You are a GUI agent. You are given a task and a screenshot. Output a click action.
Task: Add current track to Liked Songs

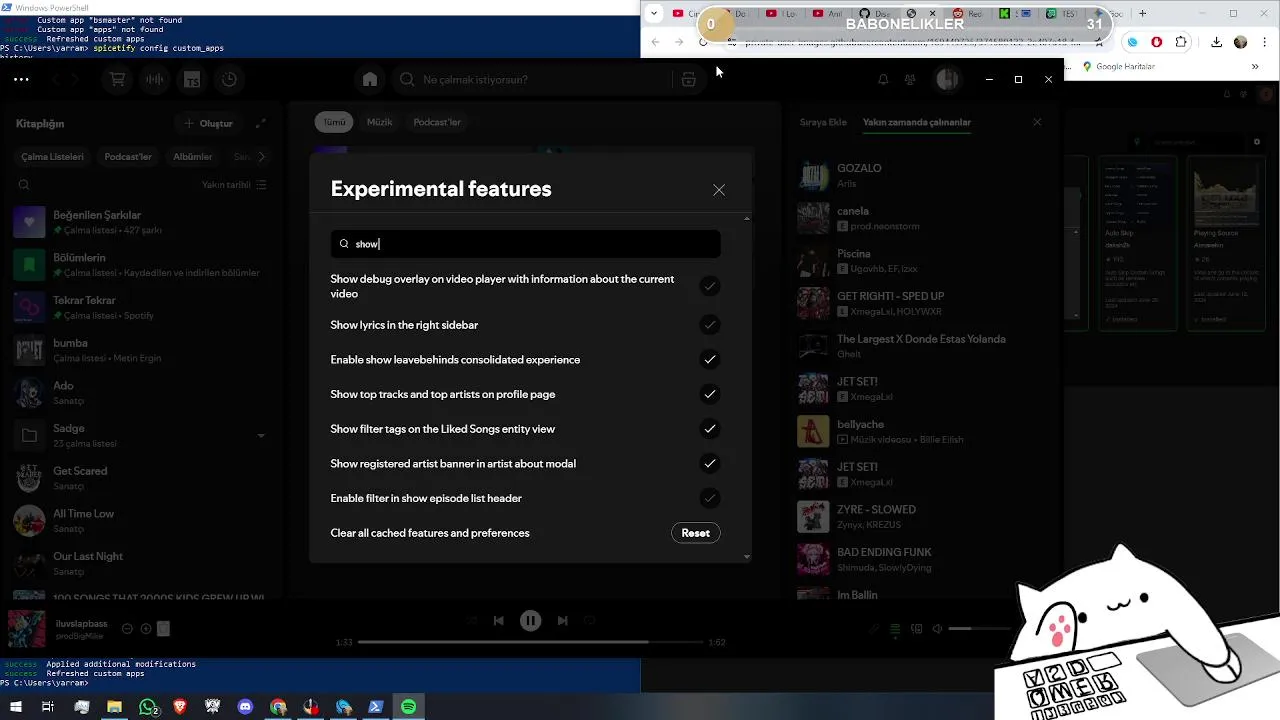pyautogui.click(x=145, y=629)
